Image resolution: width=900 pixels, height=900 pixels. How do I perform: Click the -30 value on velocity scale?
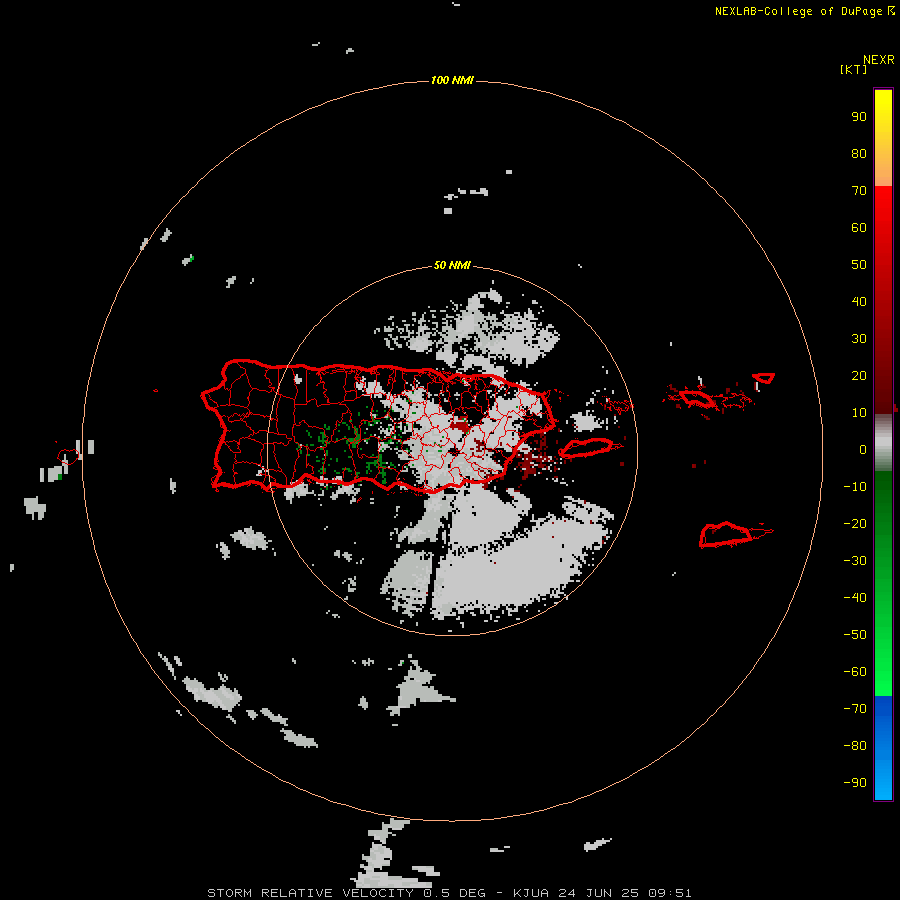[855, 561]
